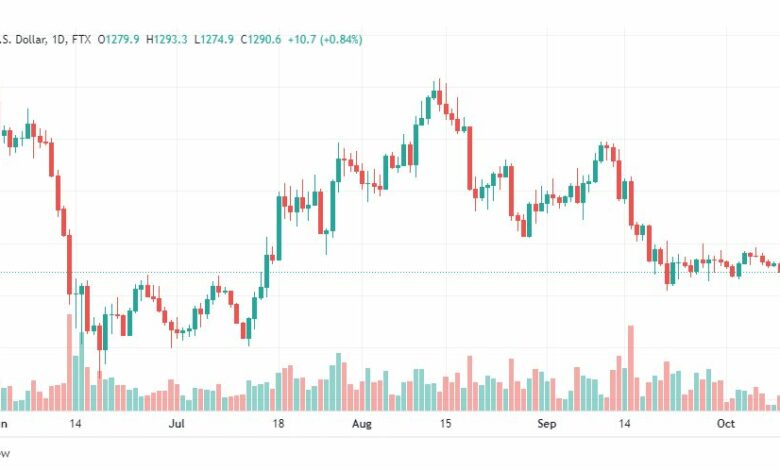Click the 1D interval label in legend
This screenshot has height=470, width=780.
tap(59, 39)
